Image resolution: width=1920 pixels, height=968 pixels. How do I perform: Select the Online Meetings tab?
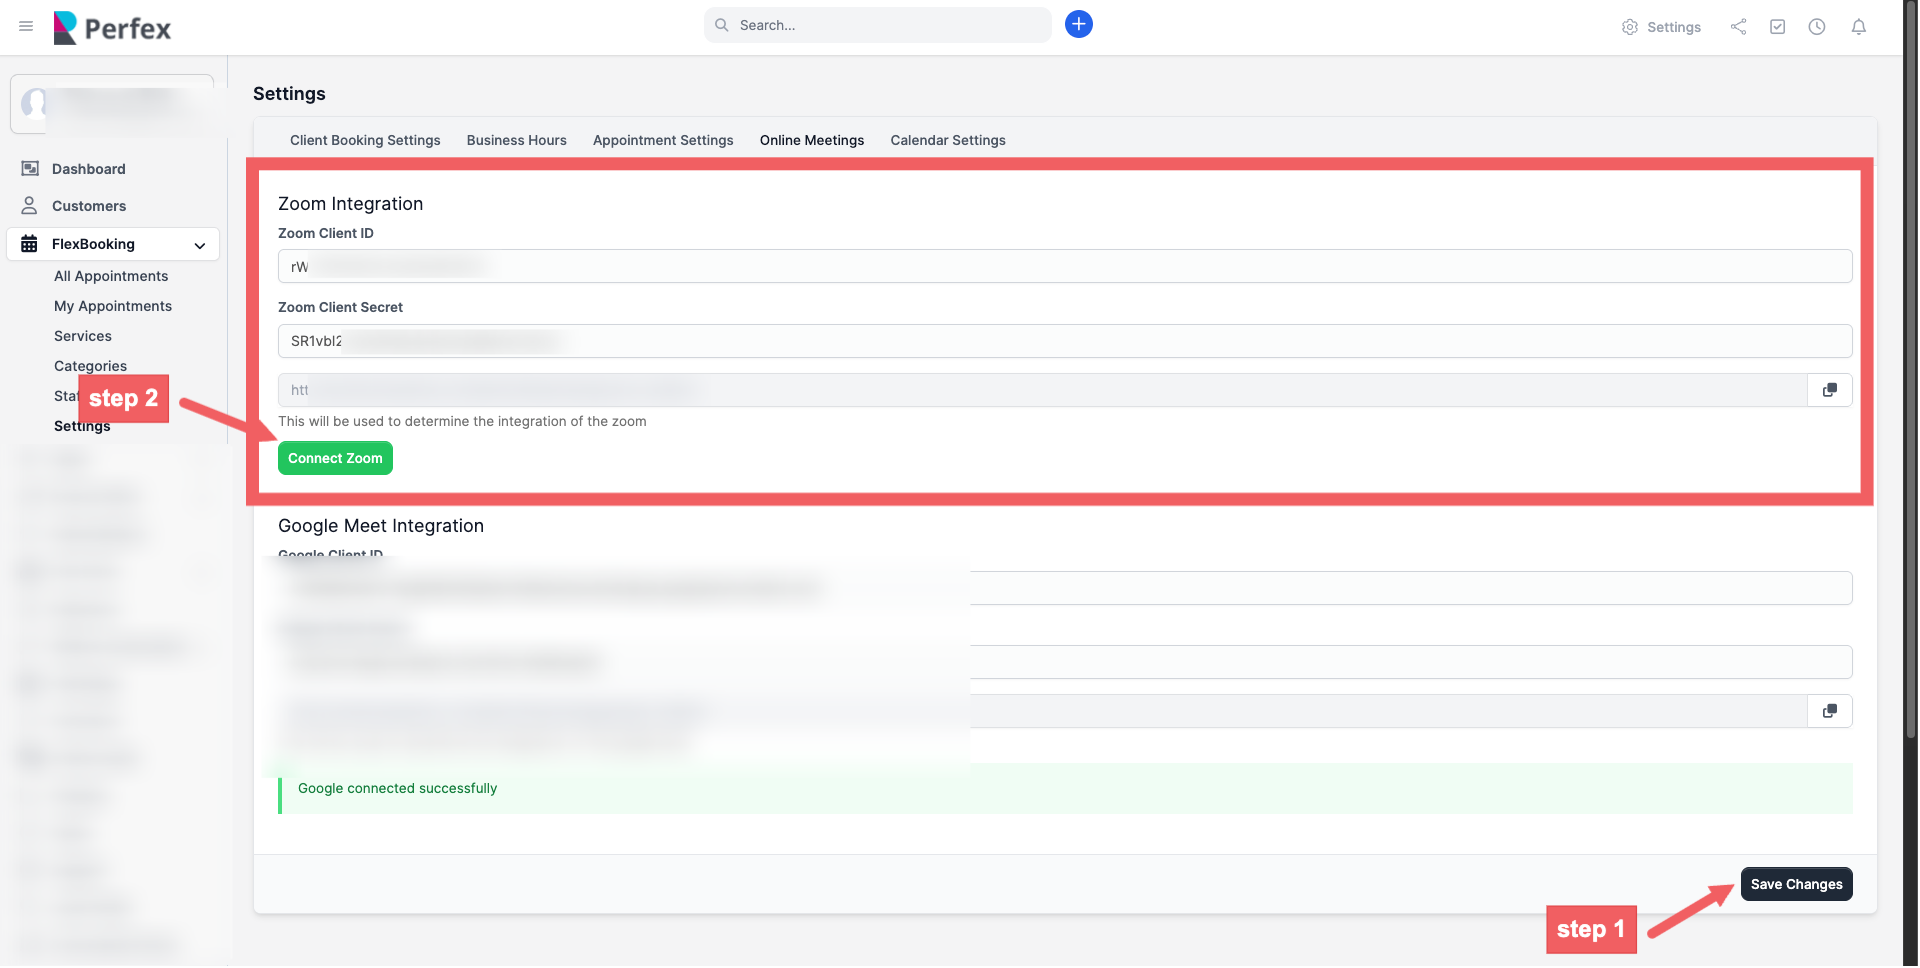tap(812, 140)
